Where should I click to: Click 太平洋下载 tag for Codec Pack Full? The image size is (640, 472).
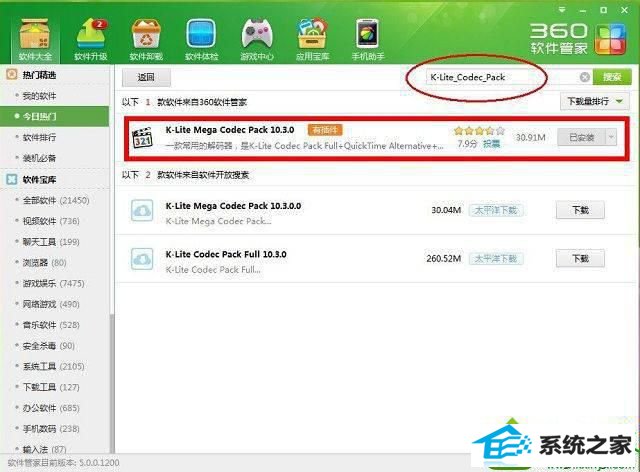[496, 258]
